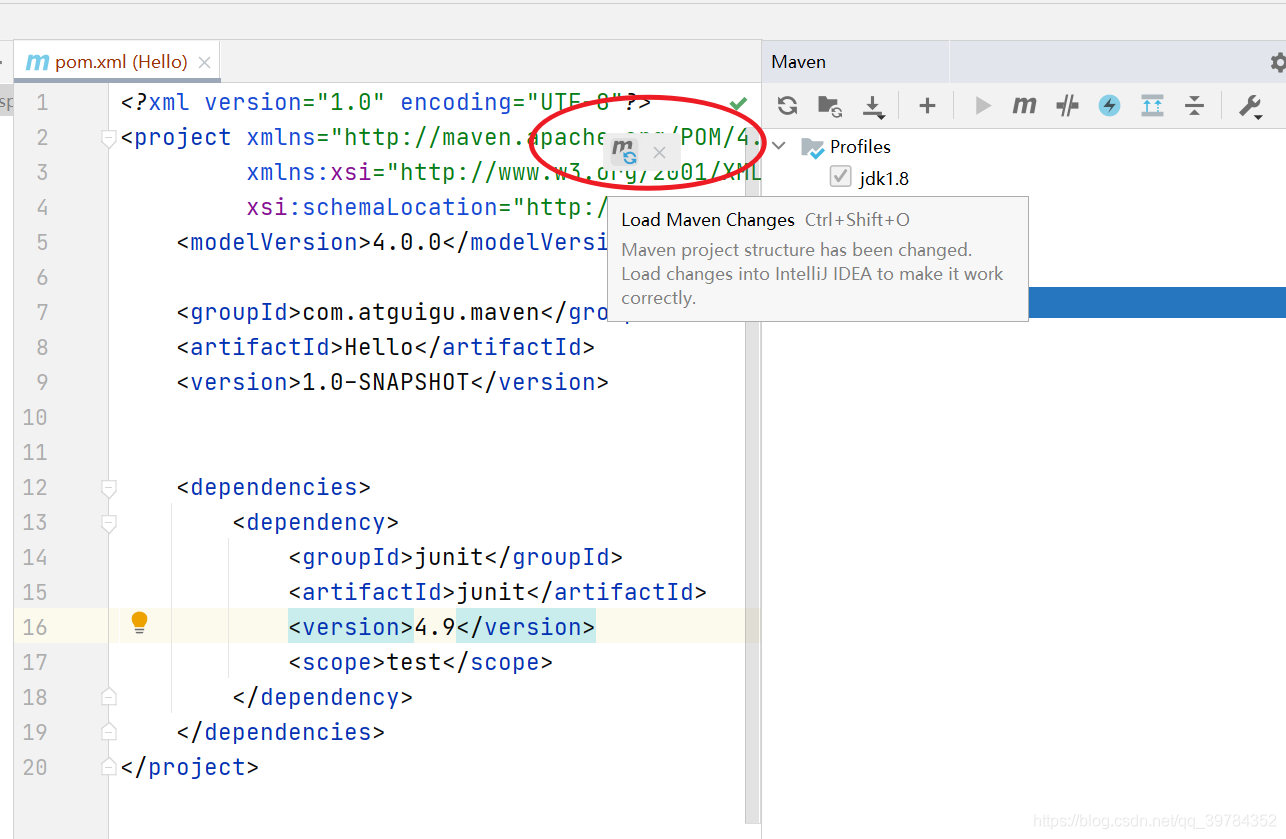Fold the project element at line 2
1286x839 pixels.
click(109, 139)
